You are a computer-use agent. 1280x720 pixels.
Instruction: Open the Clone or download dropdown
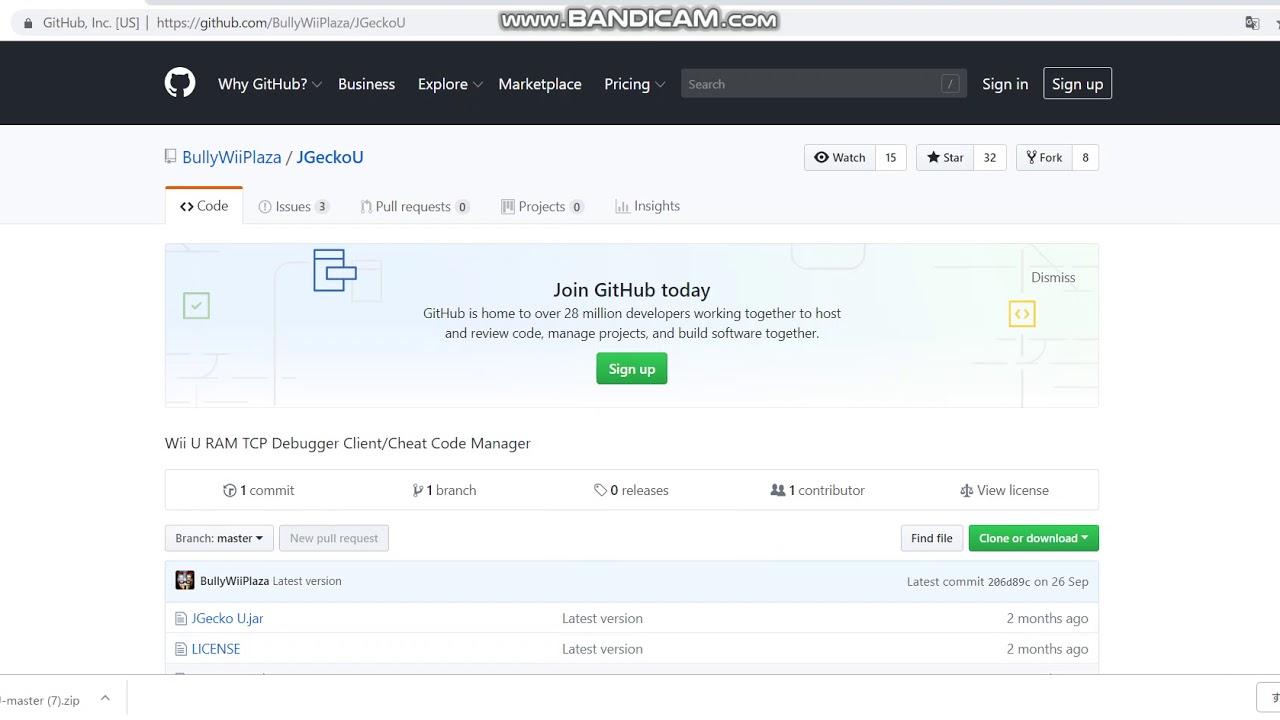pos(1033,538)
